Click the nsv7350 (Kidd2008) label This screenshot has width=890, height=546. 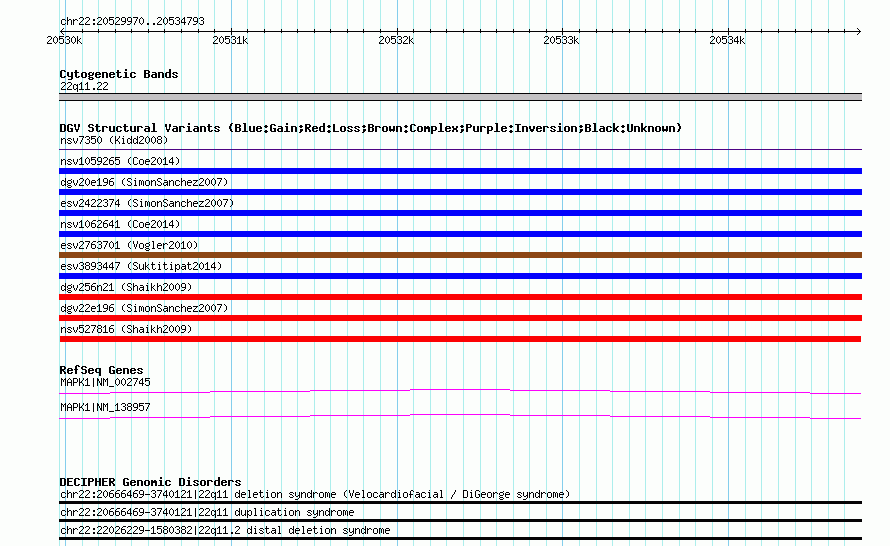coord(114,140)
